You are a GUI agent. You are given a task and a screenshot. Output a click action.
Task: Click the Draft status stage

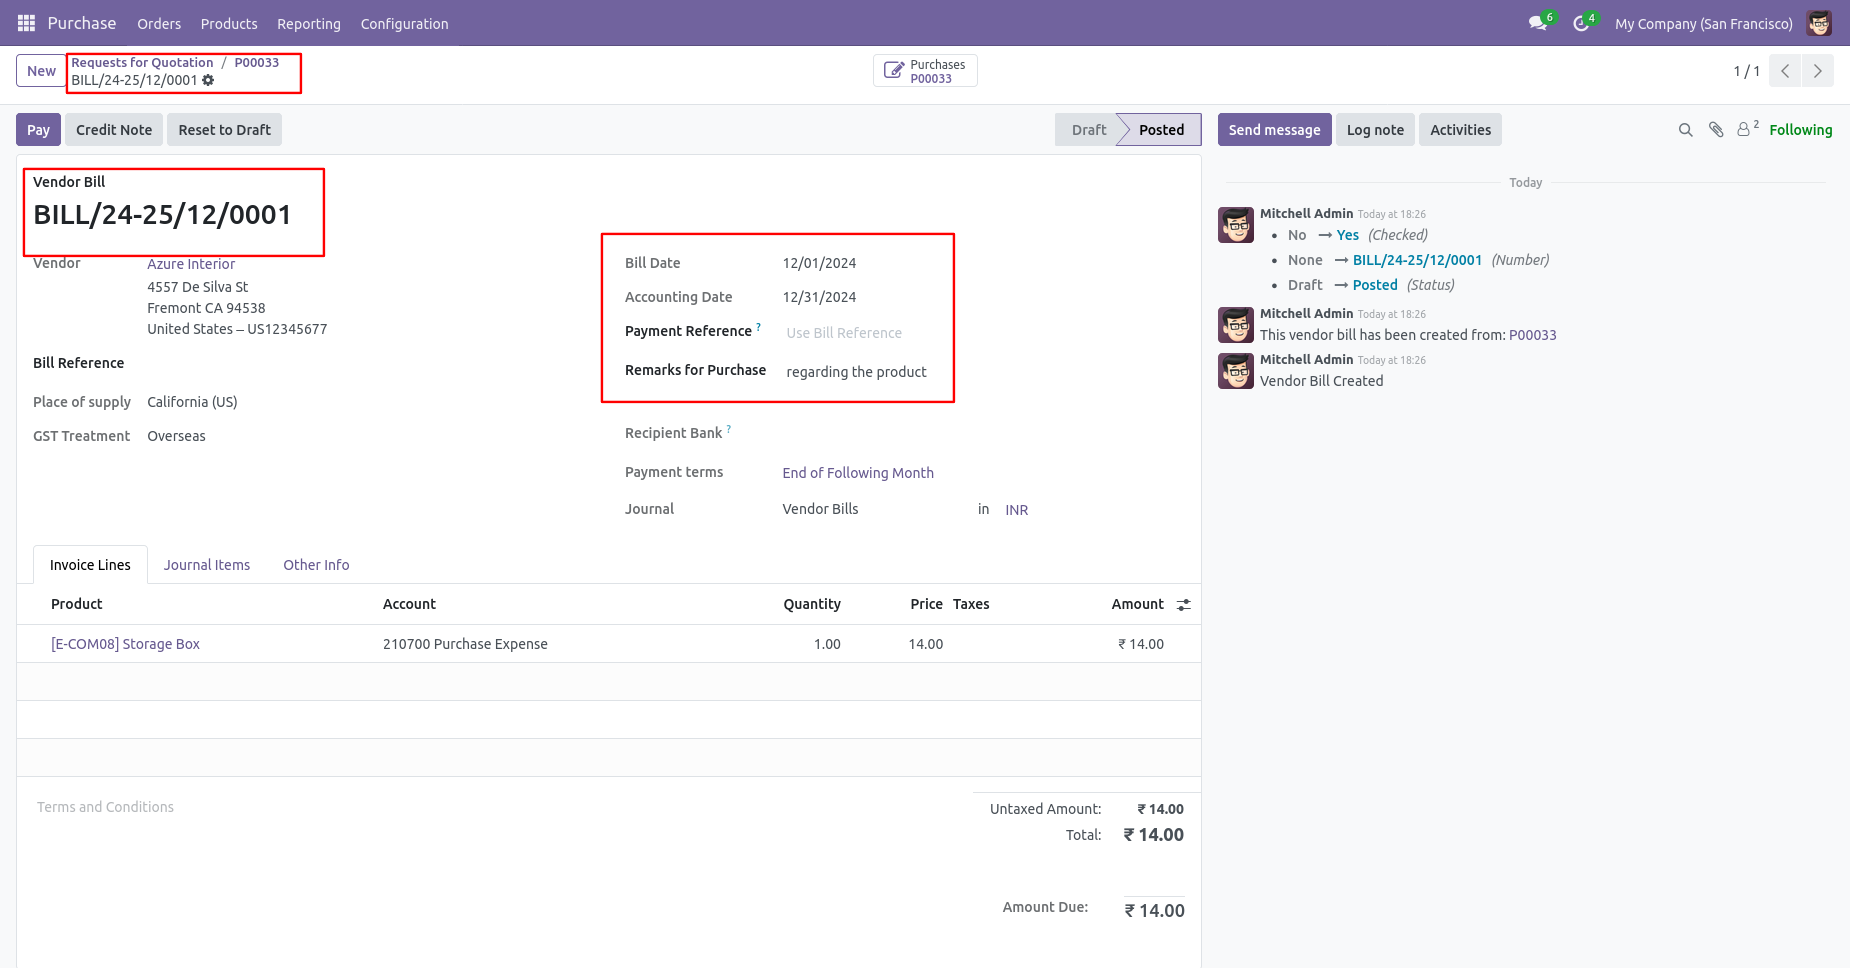[1088, 130]
